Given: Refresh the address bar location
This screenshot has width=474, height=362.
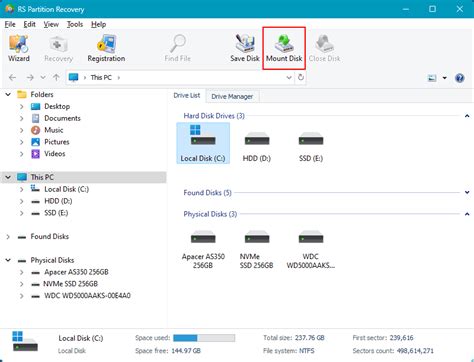Looking at the screenshot, I should (301, 77).
